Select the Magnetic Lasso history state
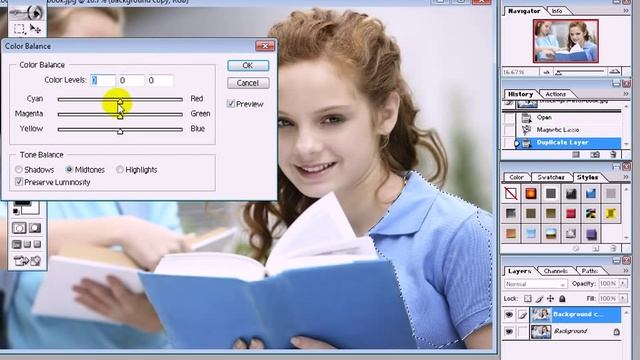640x360 pixels. (570, 130)
